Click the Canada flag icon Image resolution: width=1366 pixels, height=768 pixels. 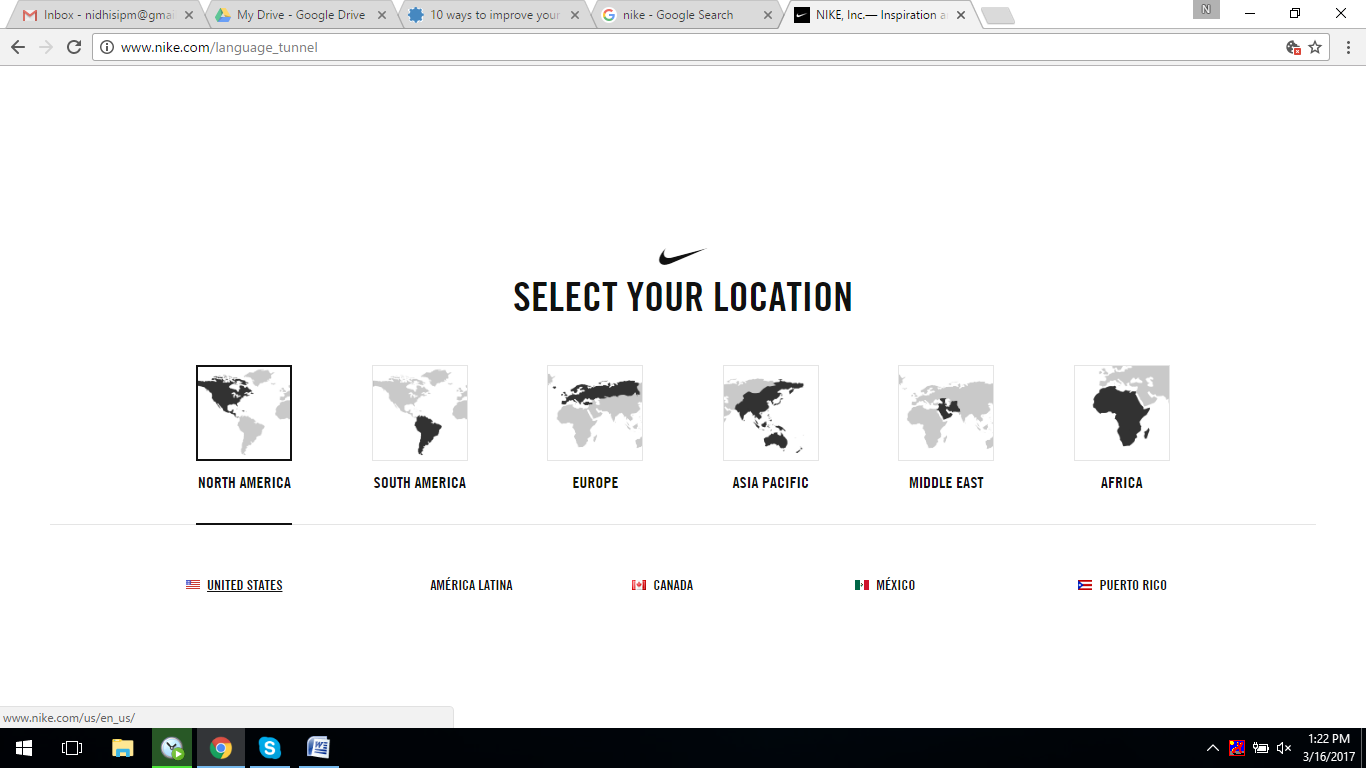click(639, 585)
